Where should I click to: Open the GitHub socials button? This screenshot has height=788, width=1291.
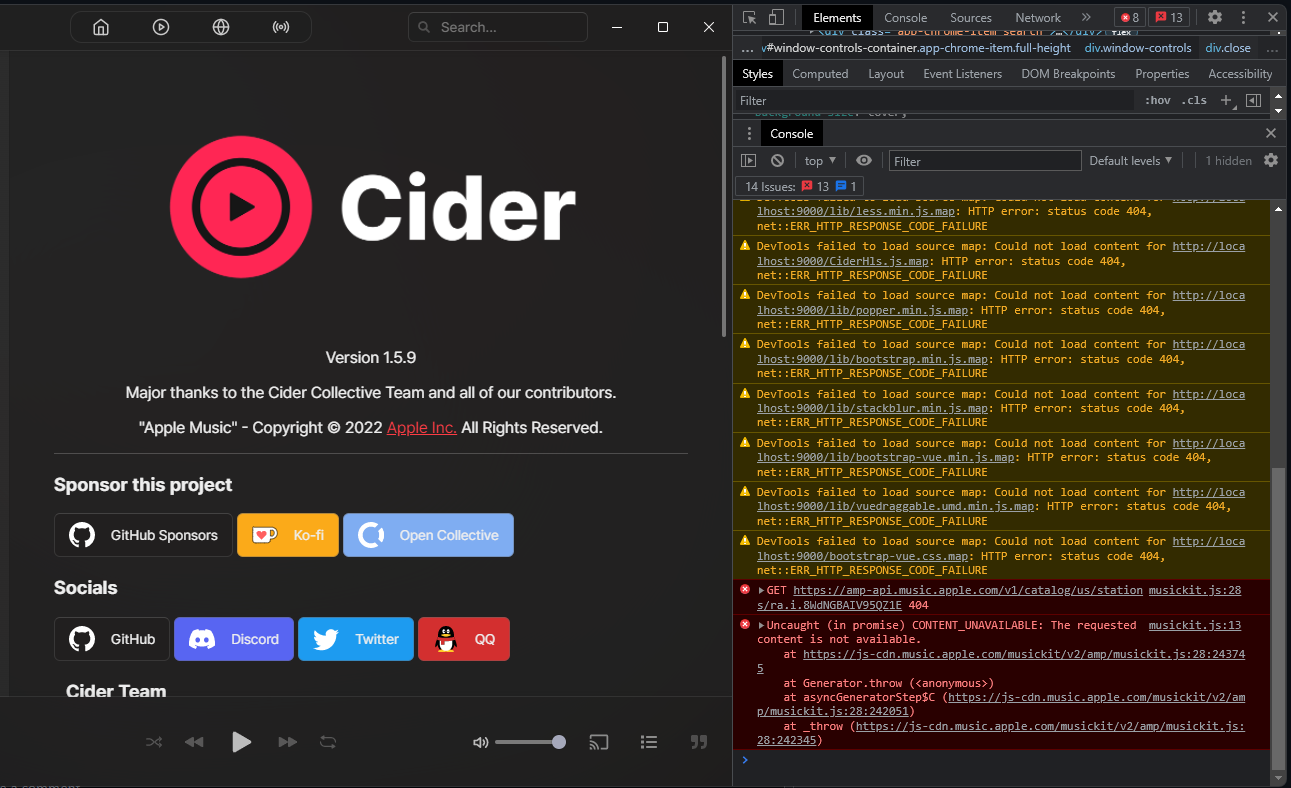(x=112, y=639)
